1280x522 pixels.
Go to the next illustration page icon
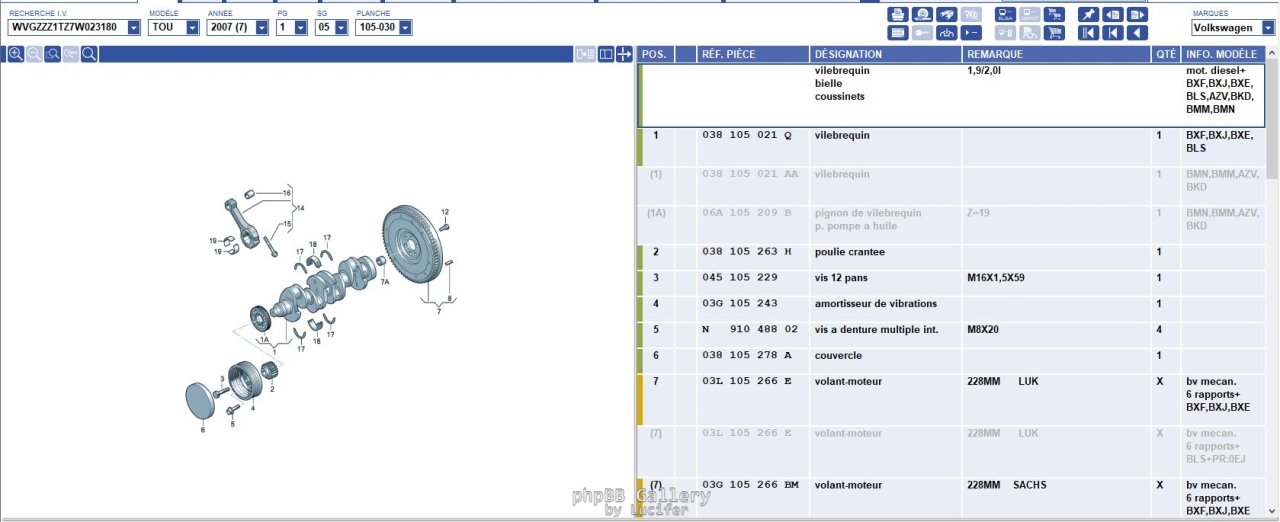(x=1137, y=15)
